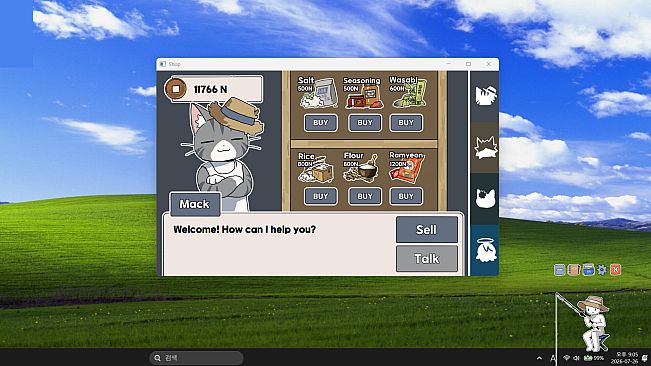Buy the Ramyeon item

point(406,196)
